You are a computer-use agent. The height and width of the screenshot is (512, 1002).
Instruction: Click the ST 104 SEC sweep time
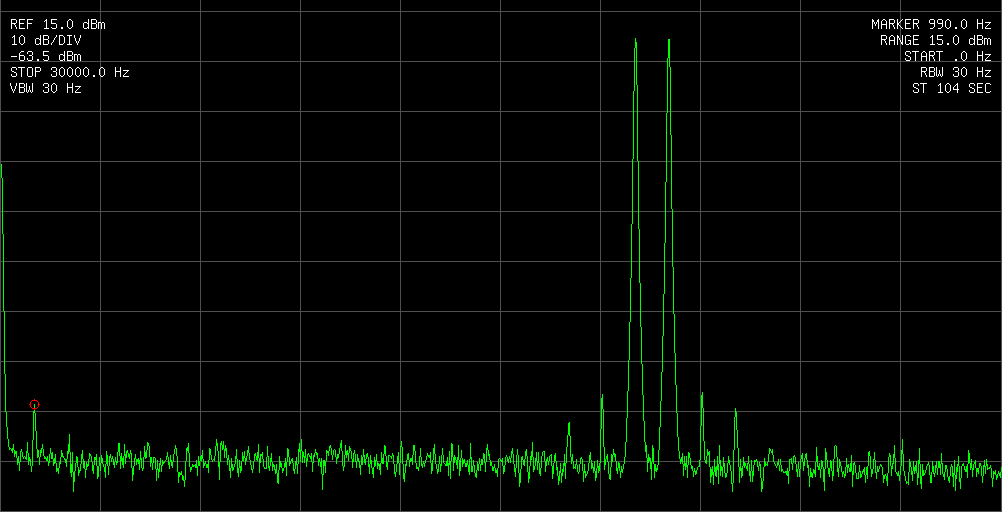coord(952,89)
